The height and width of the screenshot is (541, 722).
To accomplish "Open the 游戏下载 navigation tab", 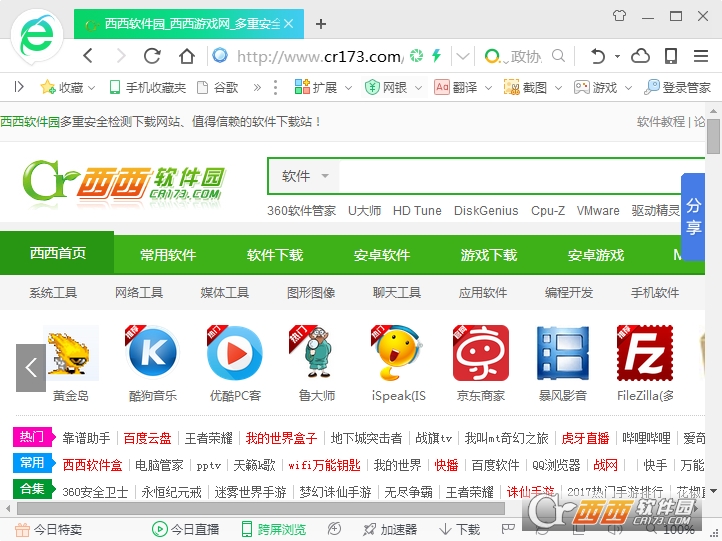I will pos(489,255).
